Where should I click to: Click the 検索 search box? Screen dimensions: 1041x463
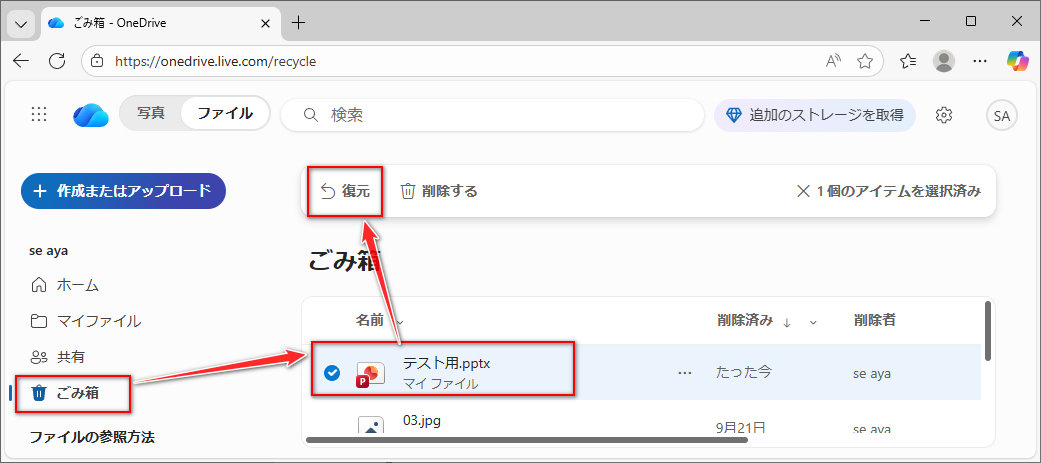pos(492,115)
